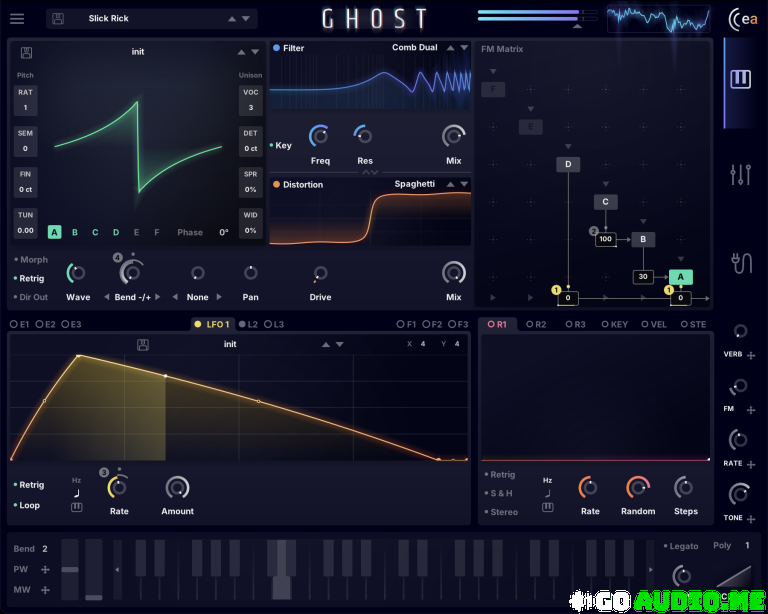Add modulation to TONE macro
This screenshot has width=768, height=614.
click(x=751, y=519)
